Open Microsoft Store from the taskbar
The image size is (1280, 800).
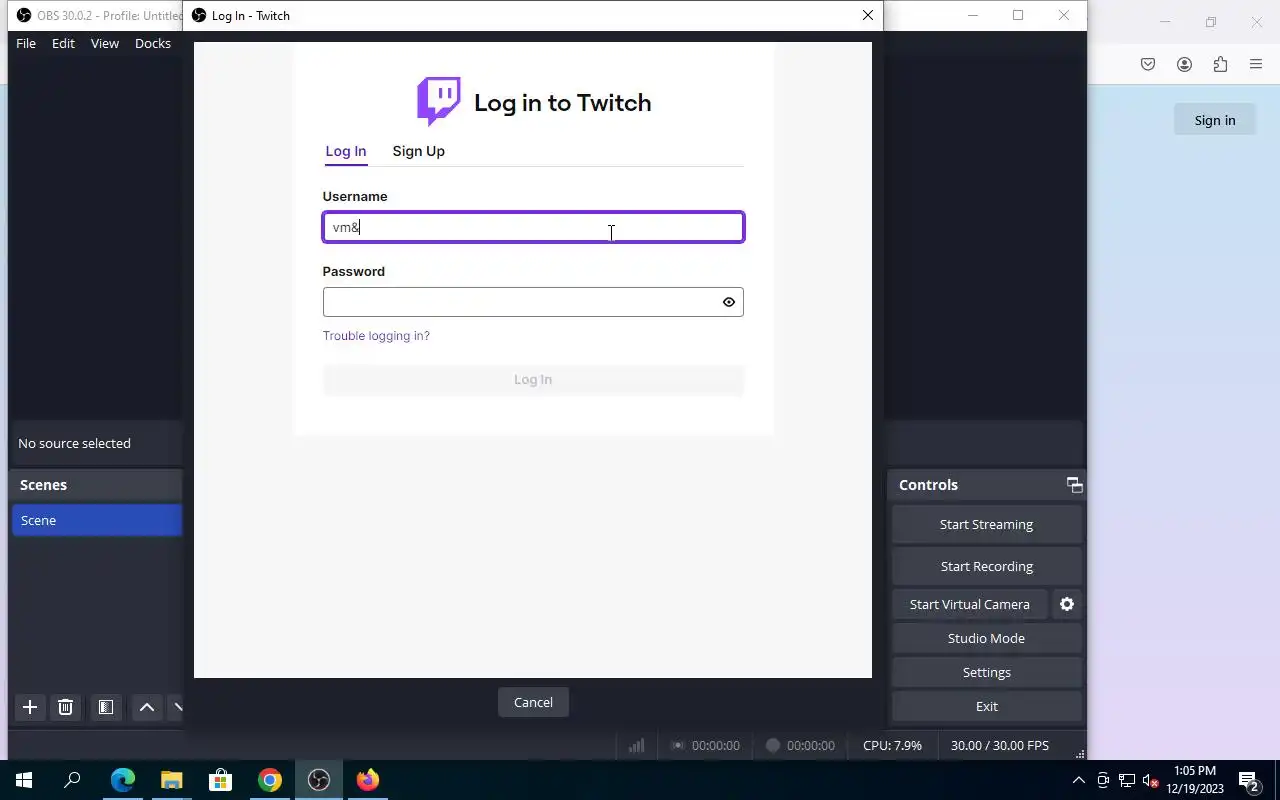point(220,780)
